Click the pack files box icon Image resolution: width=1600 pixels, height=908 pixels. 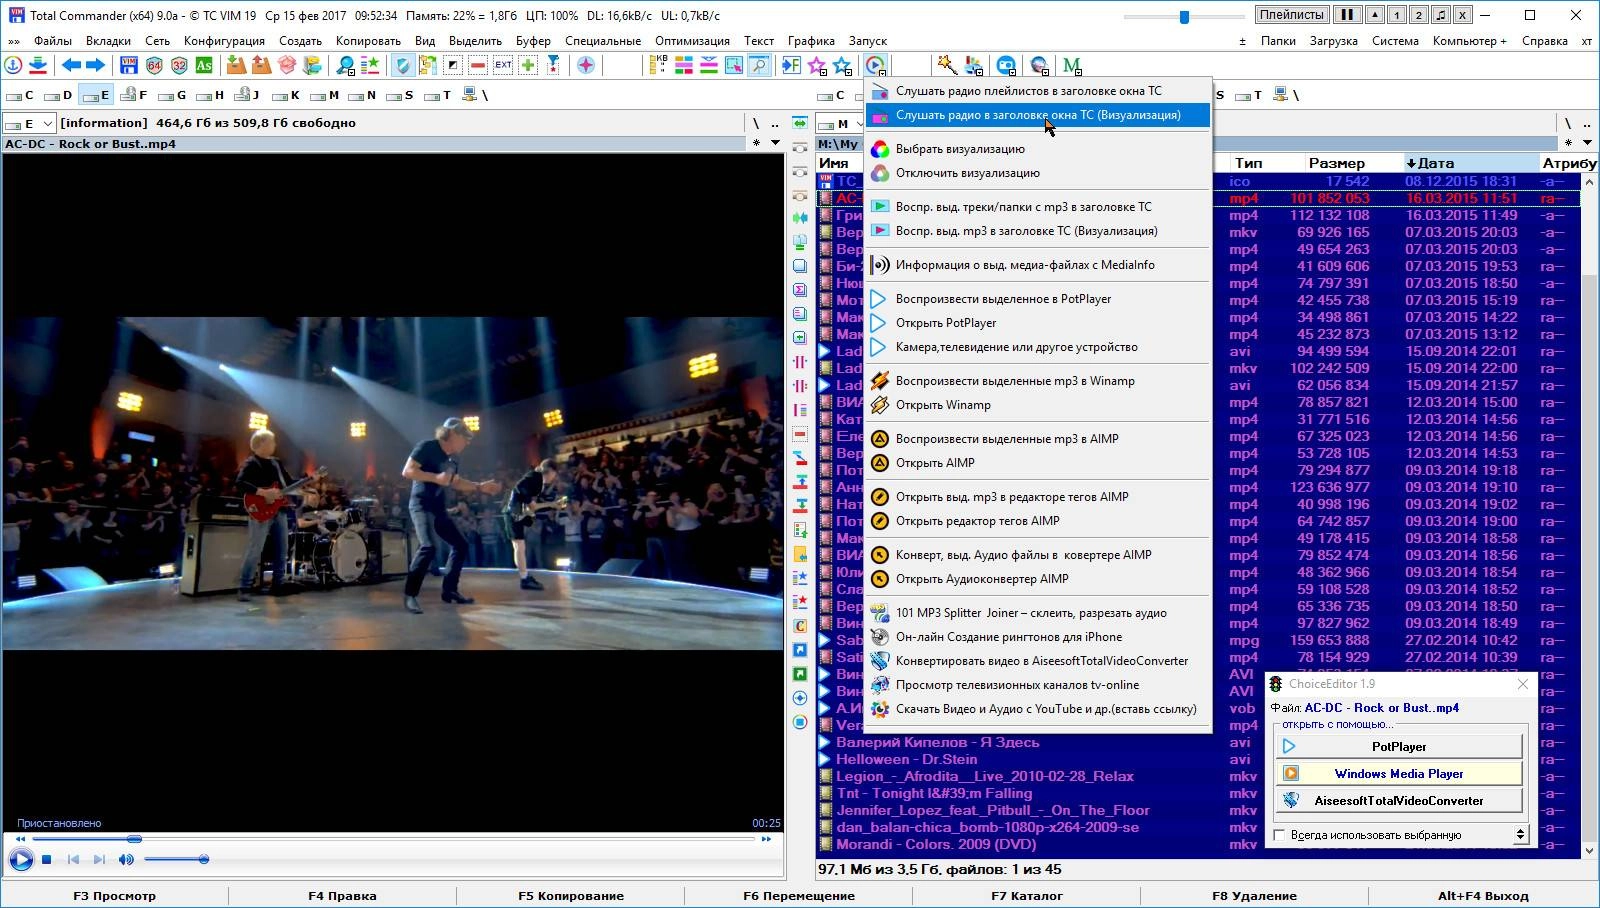[236, 65]
